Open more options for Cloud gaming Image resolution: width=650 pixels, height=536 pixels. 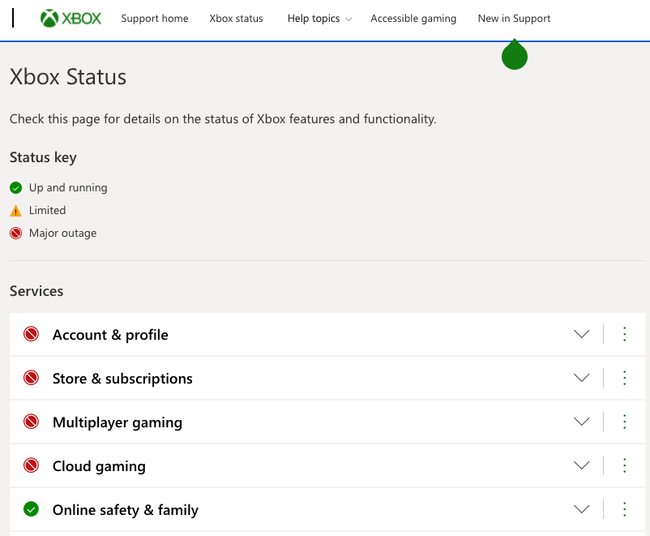point(625,465)
